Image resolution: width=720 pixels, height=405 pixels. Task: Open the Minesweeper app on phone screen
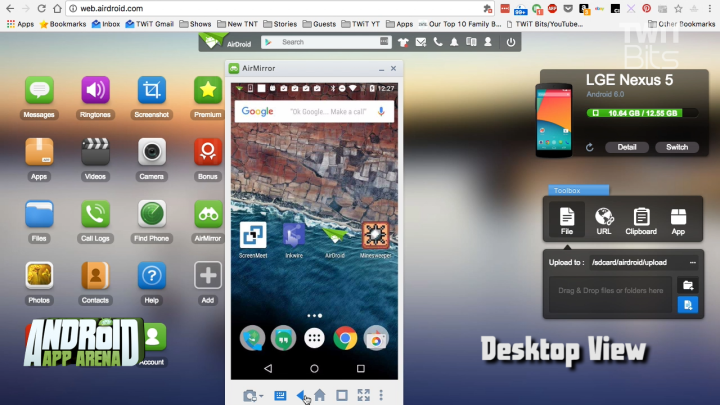point(375,236)
